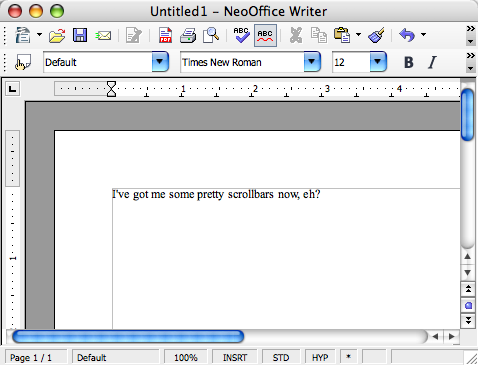Click the Undo arrow icon
This screenshot has height=365, width=478.
pyautogui.click(x=407, y=35)
